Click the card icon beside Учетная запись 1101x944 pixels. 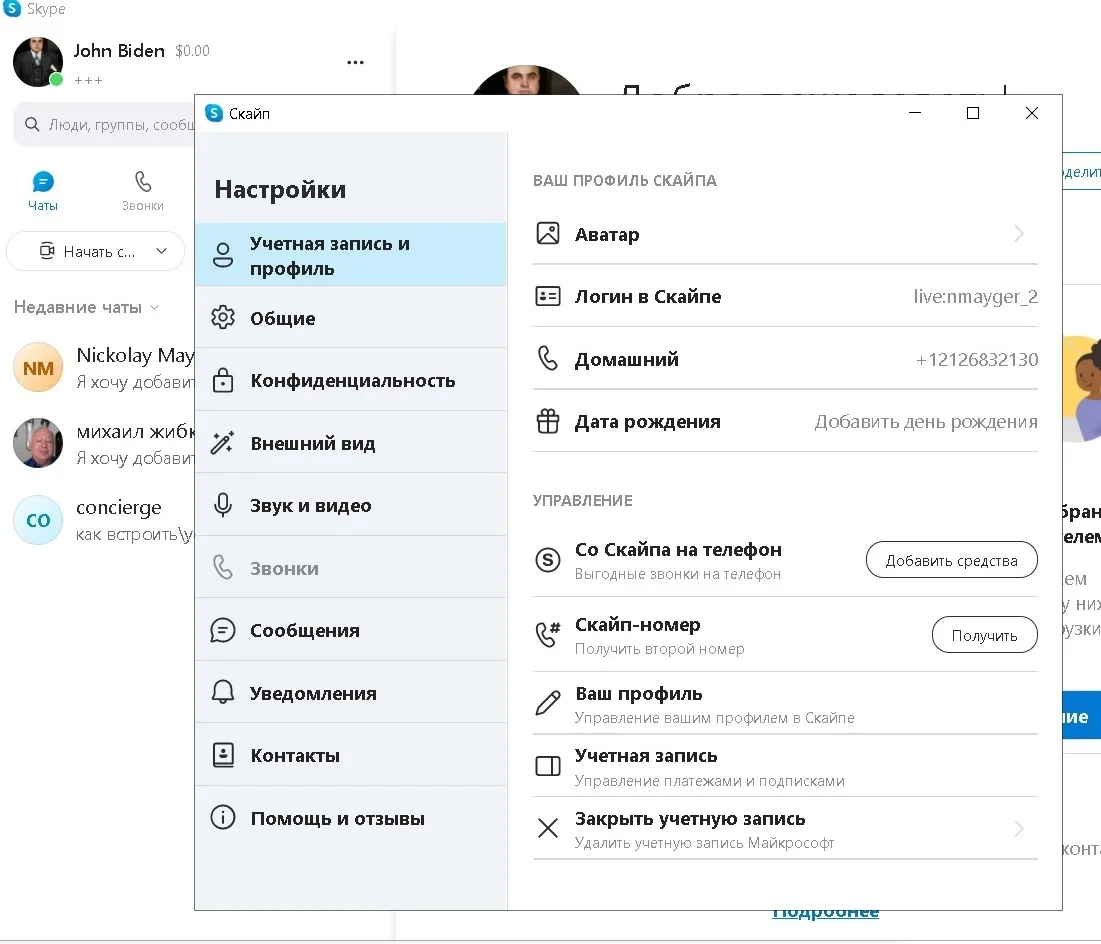point(548,766)
